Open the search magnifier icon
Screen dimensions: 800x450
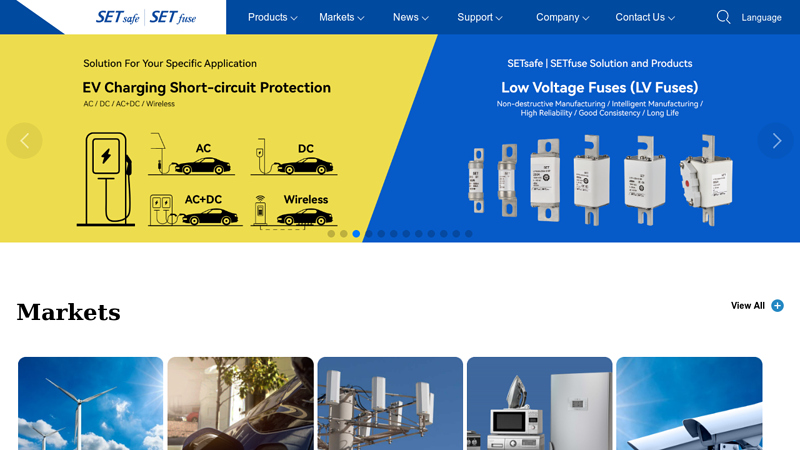[x=723, y=17]
